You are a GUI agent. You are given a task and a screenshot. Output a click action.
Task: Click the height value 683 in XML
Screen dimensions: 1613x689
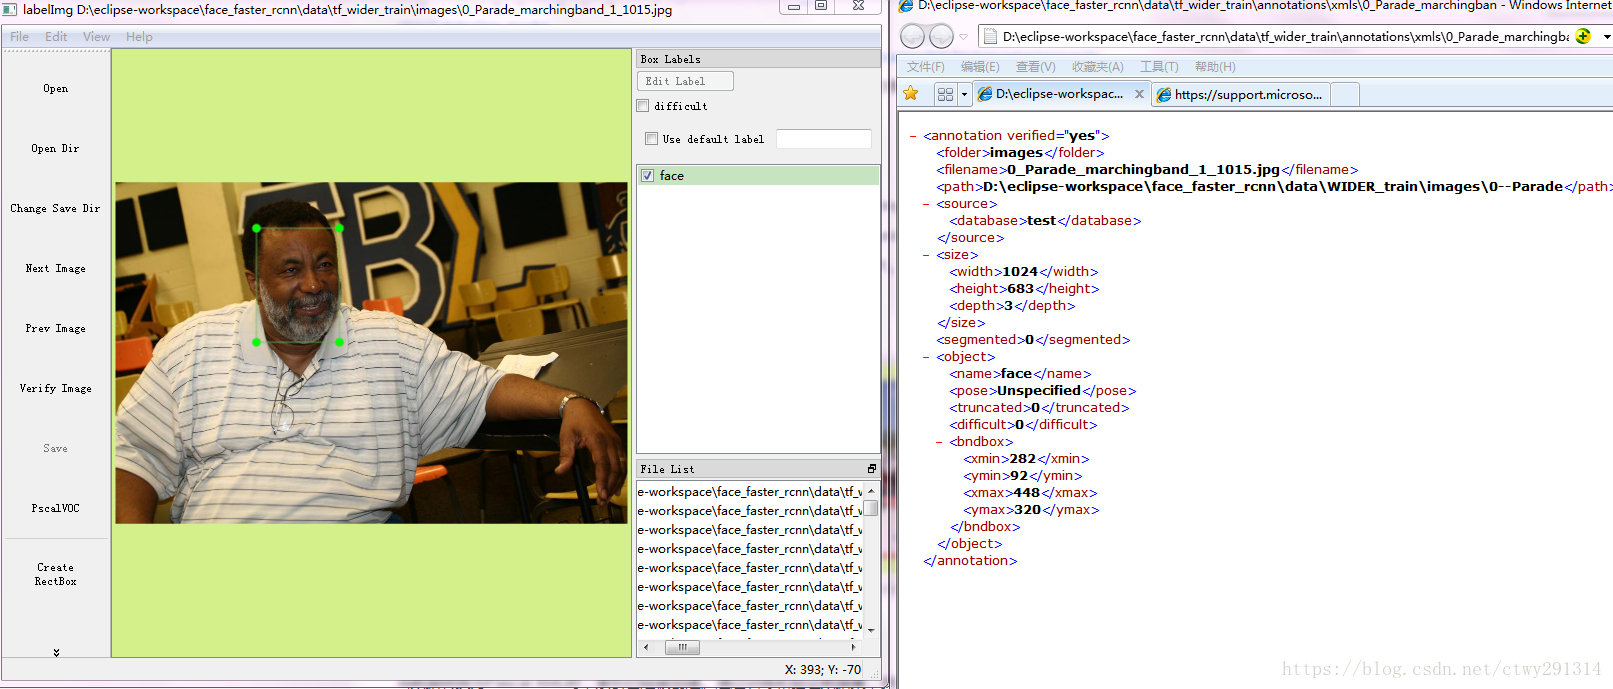[x=1020, y=289]
